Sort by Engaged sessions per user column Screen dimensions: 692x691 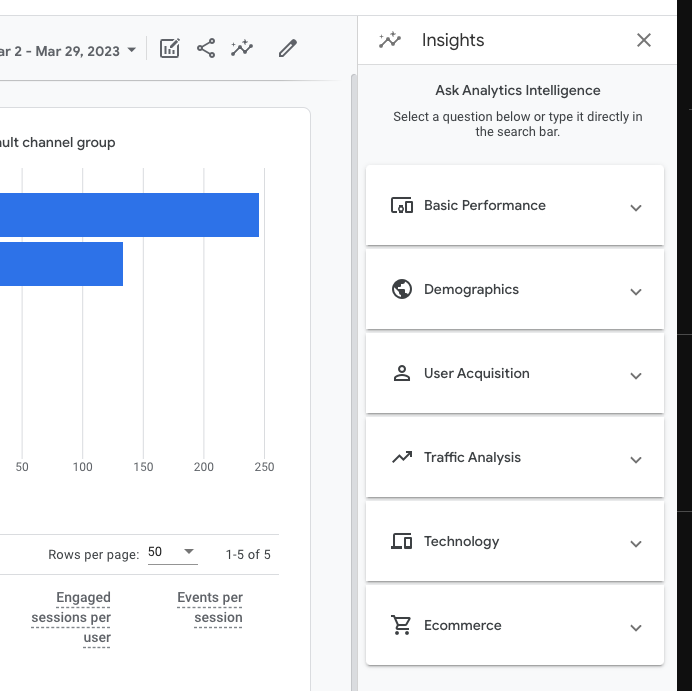(x=71, y=617)
